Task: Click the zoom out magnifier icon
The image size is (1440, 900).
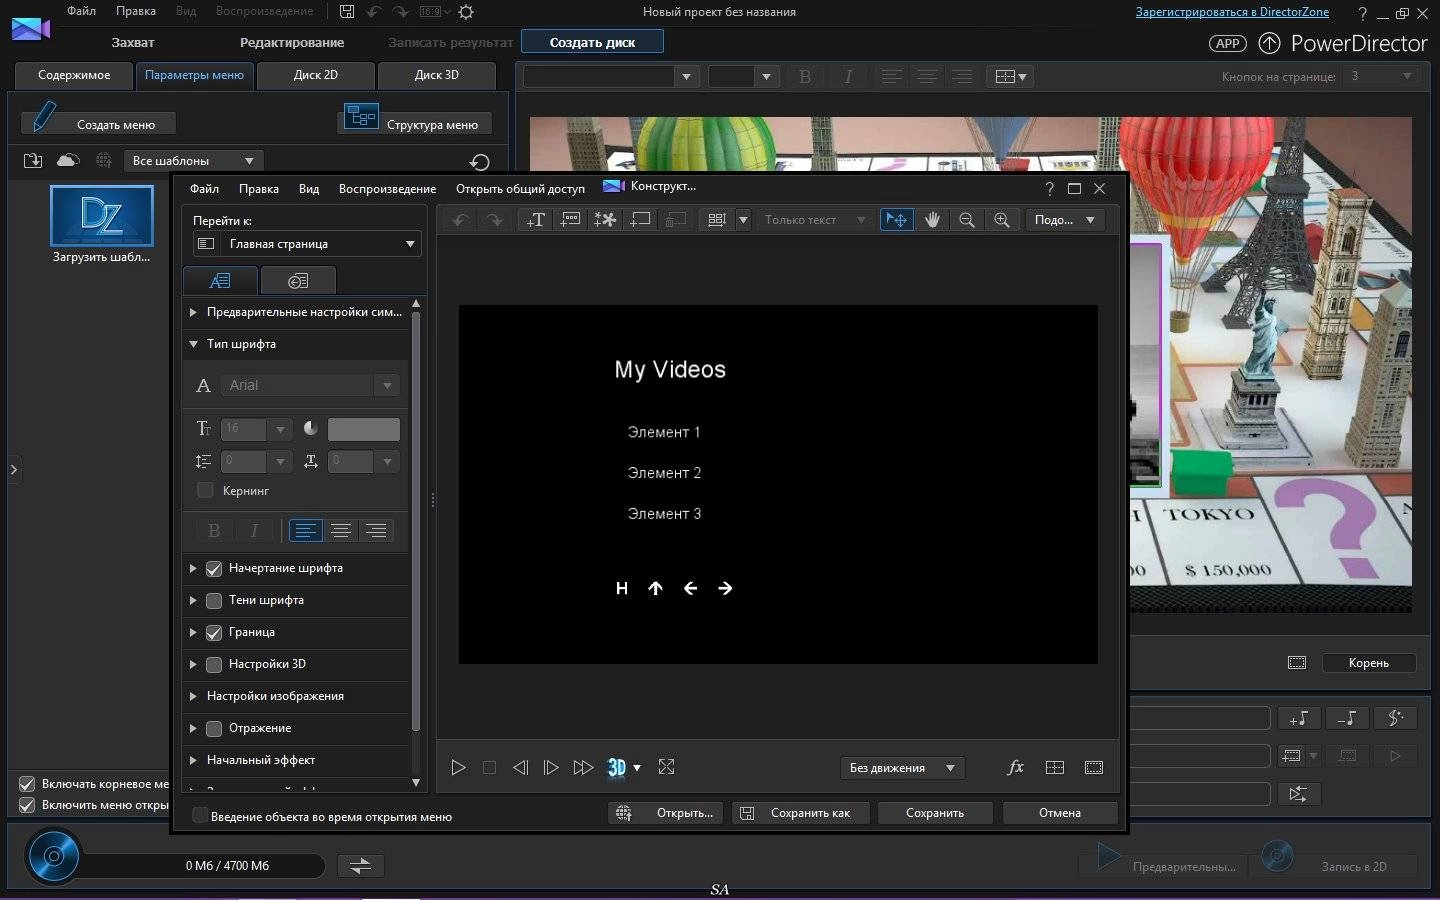Action: tap(967, 220)
